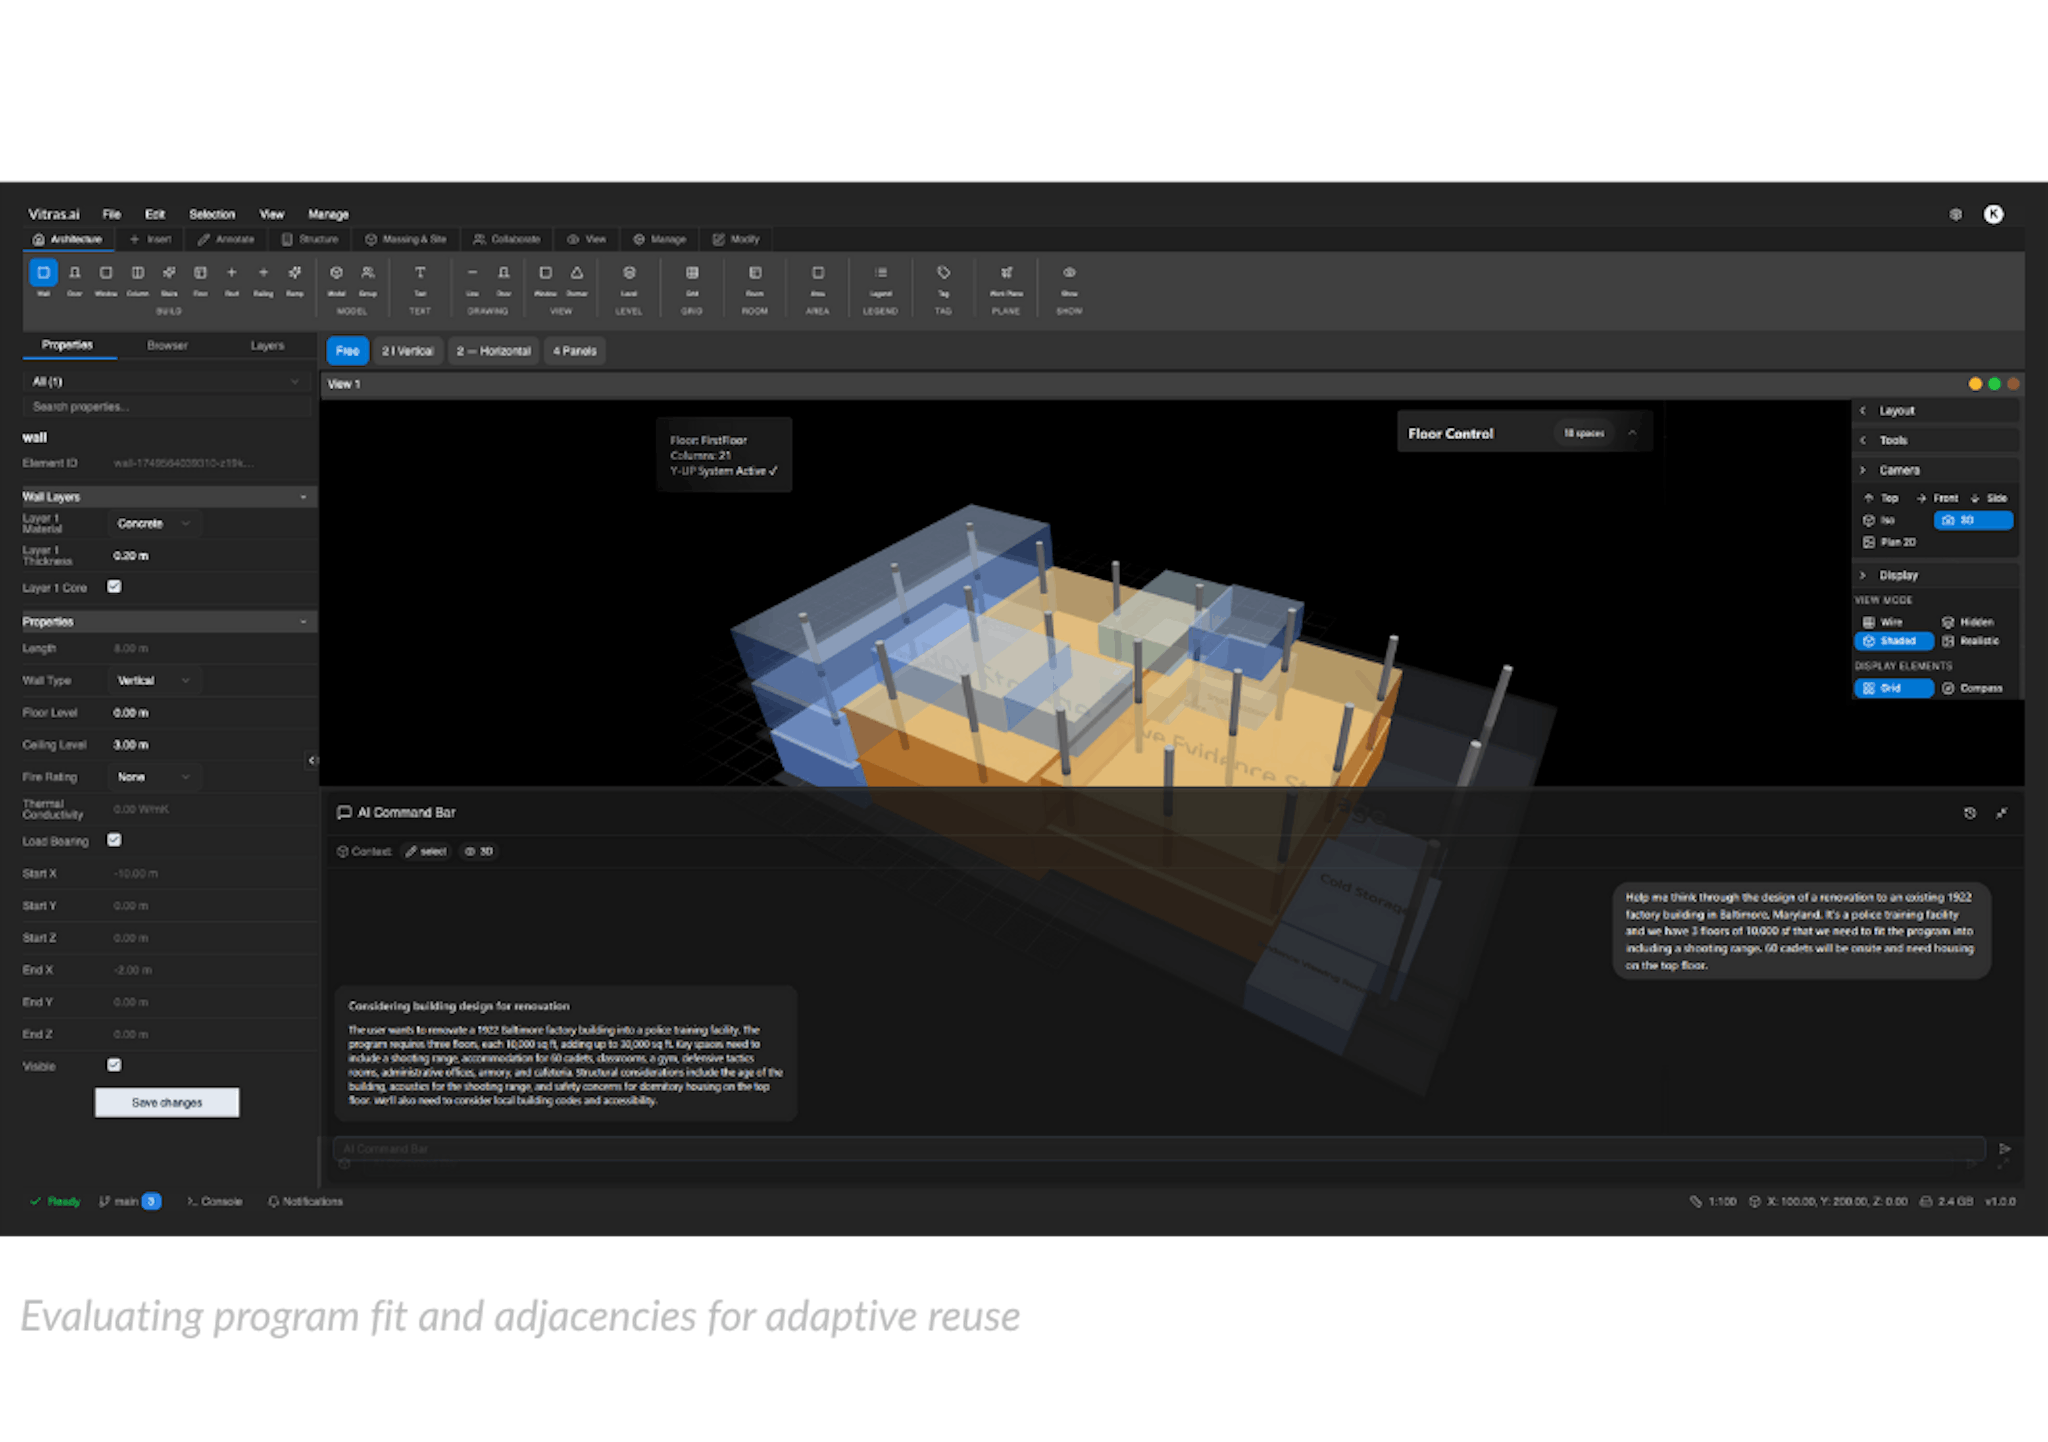Uncheck the Visible property checkbox
The image size is (2048, 1442).
[x=113, y=1065]
